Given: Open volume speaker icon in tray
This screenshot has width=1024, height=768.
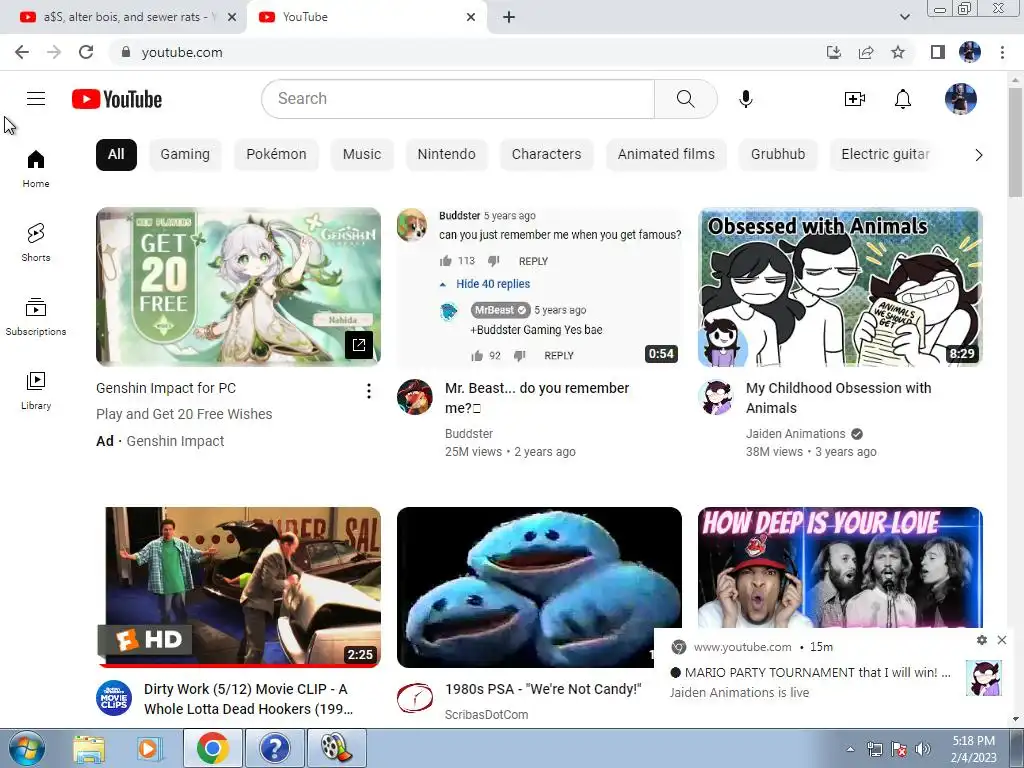Looking at the screenshot, I should tap(923, 749).
